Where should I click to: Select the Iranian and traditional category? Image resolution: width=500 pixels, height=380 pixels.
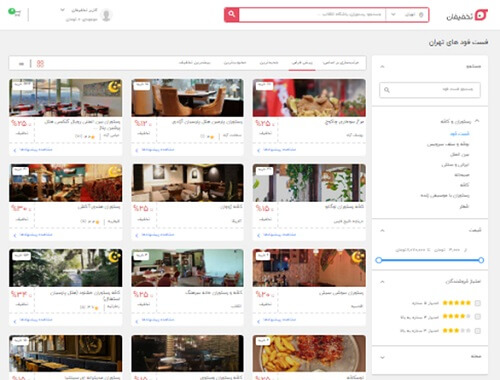(455, 165)
